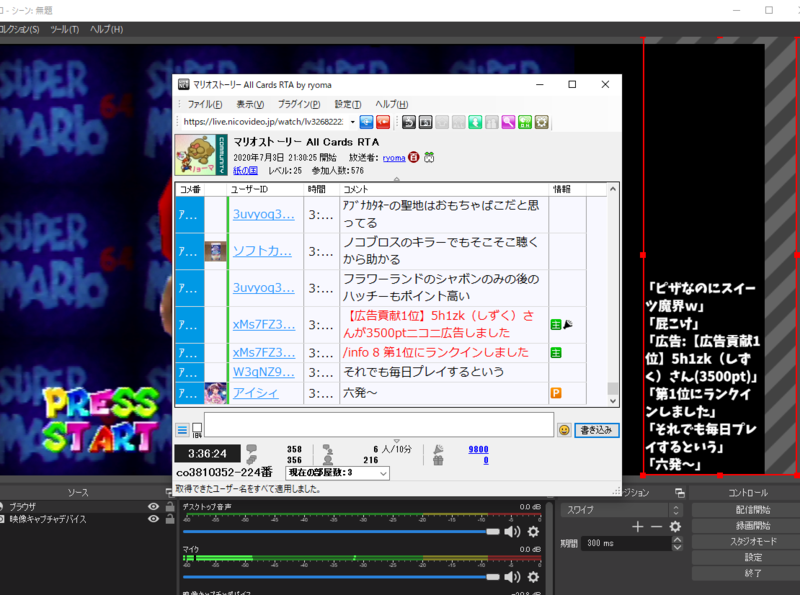Open the 設定(T) menu in comment viewer
The height and width of the screenshot is (595, 800).
click(x=348, y=104)
